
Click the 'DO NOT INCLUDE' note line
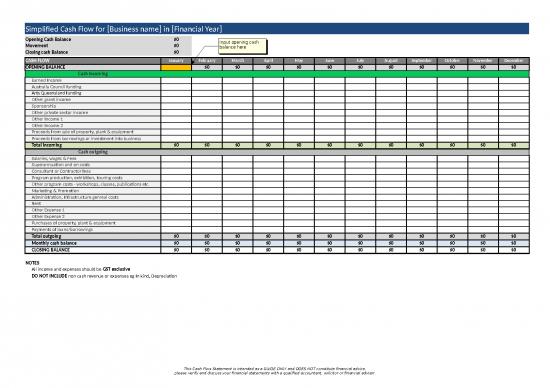(104, 276)
